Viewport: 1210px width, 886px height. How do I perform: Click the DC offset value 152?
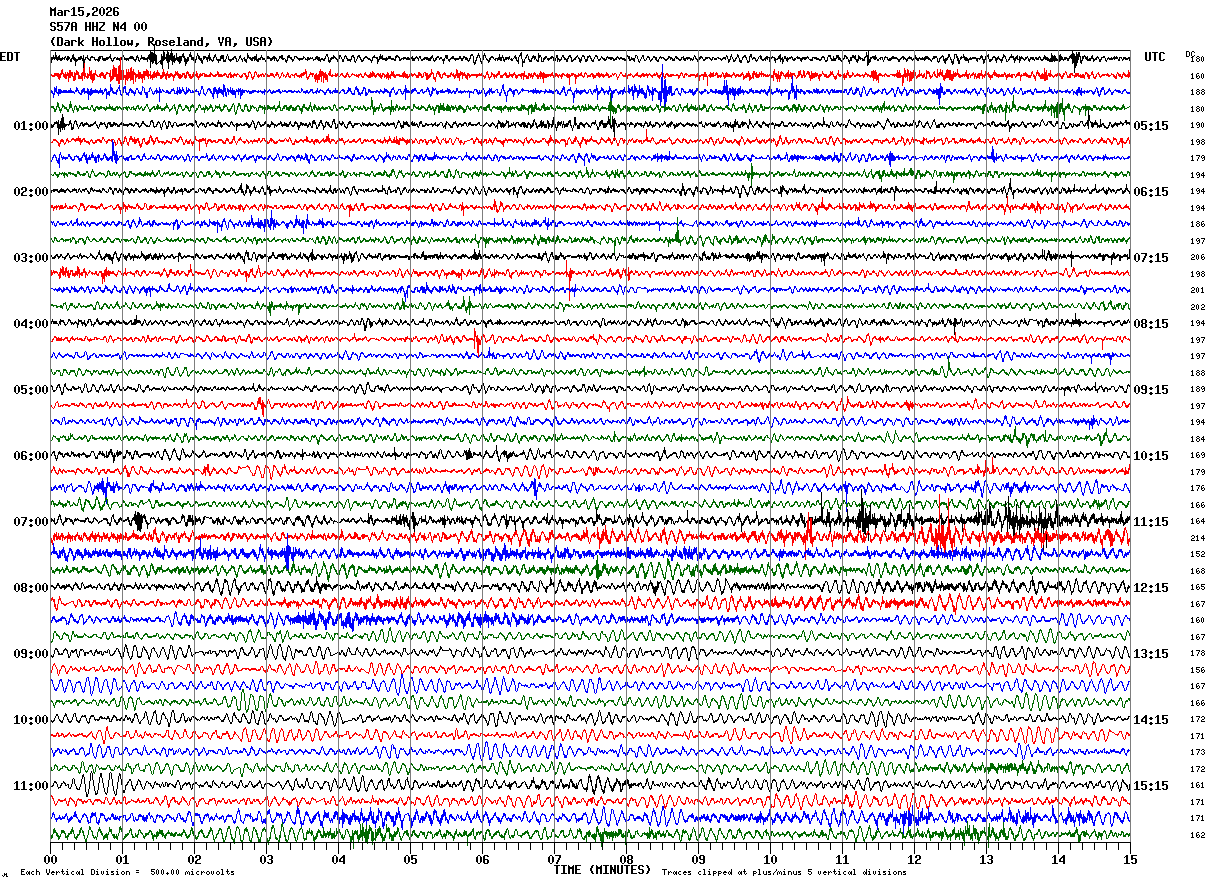tap(1197, 554)
